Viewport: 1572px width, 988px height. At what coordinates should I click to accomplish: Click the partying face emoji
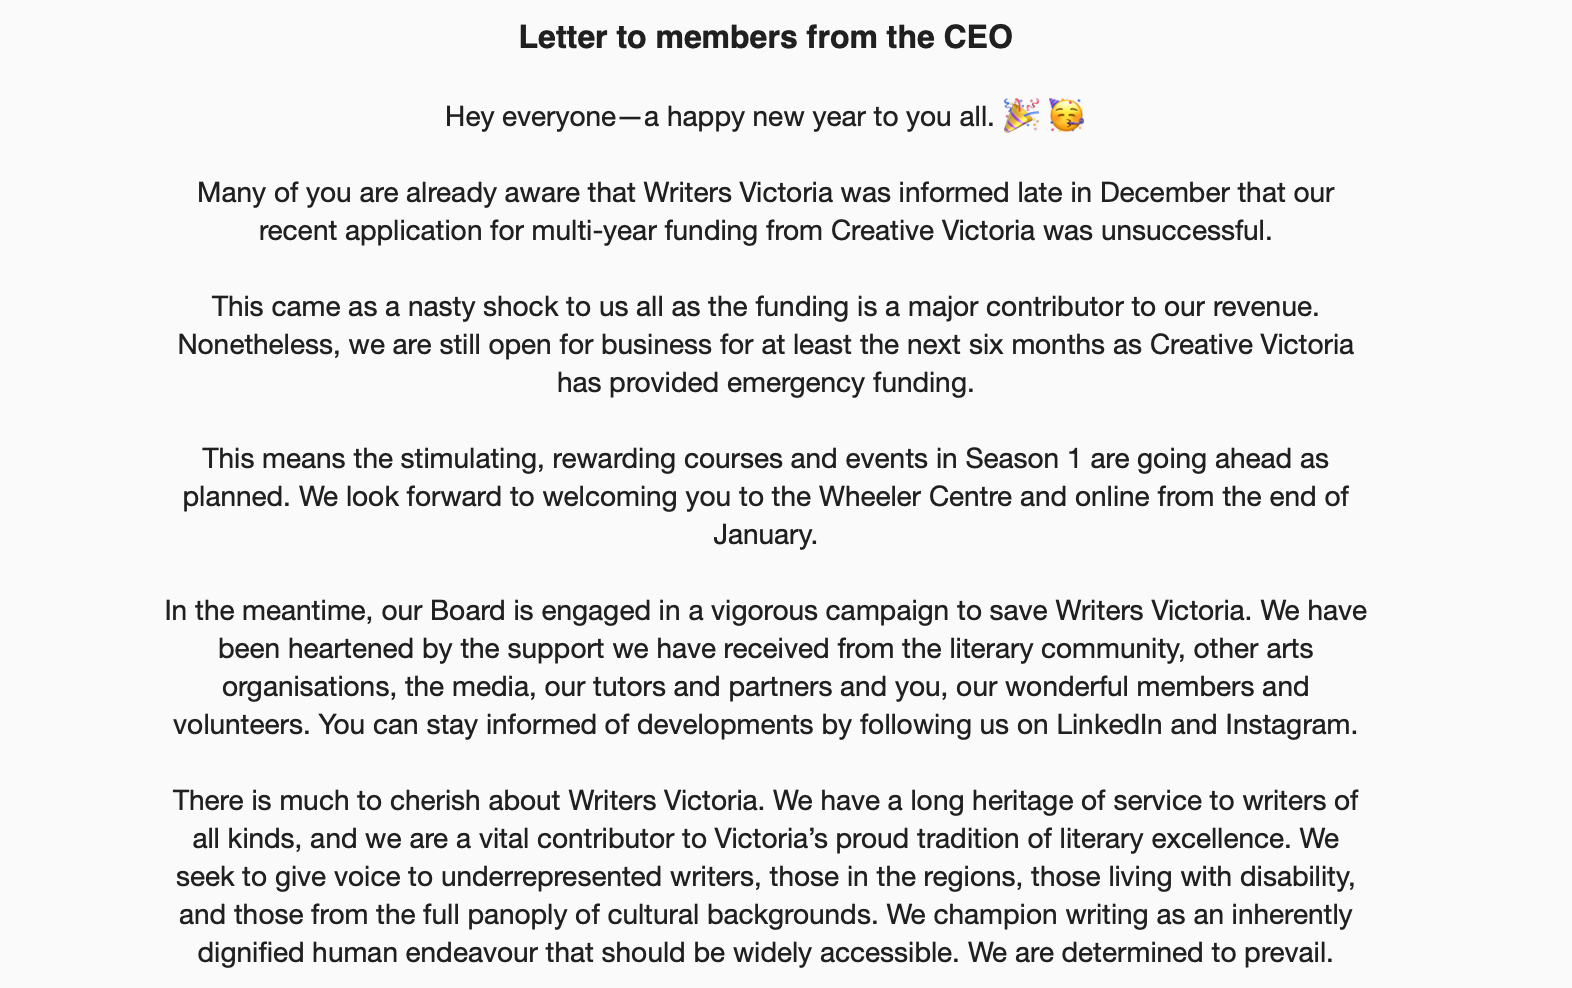point(1066,116)
